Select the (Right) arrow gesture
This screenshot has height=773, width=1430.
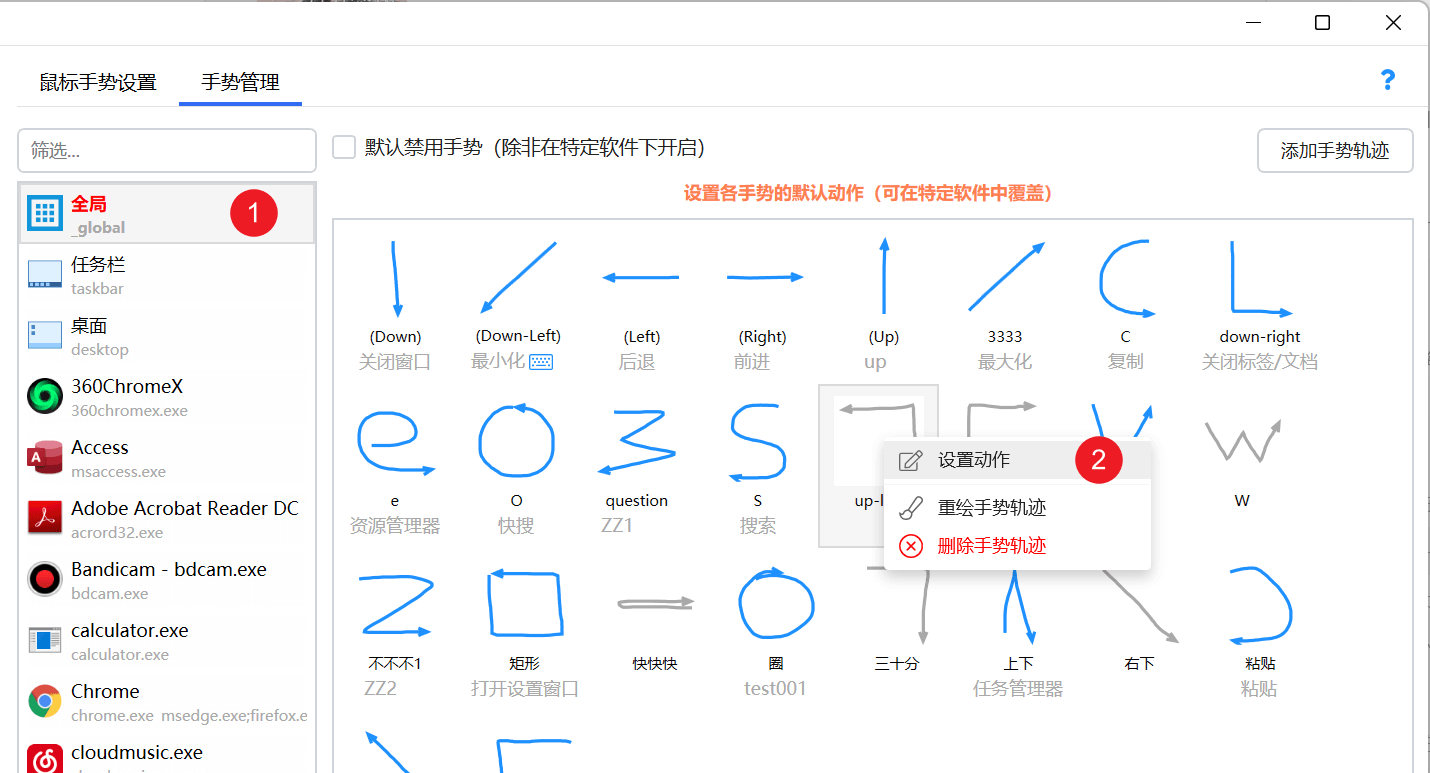click(765, 277)
